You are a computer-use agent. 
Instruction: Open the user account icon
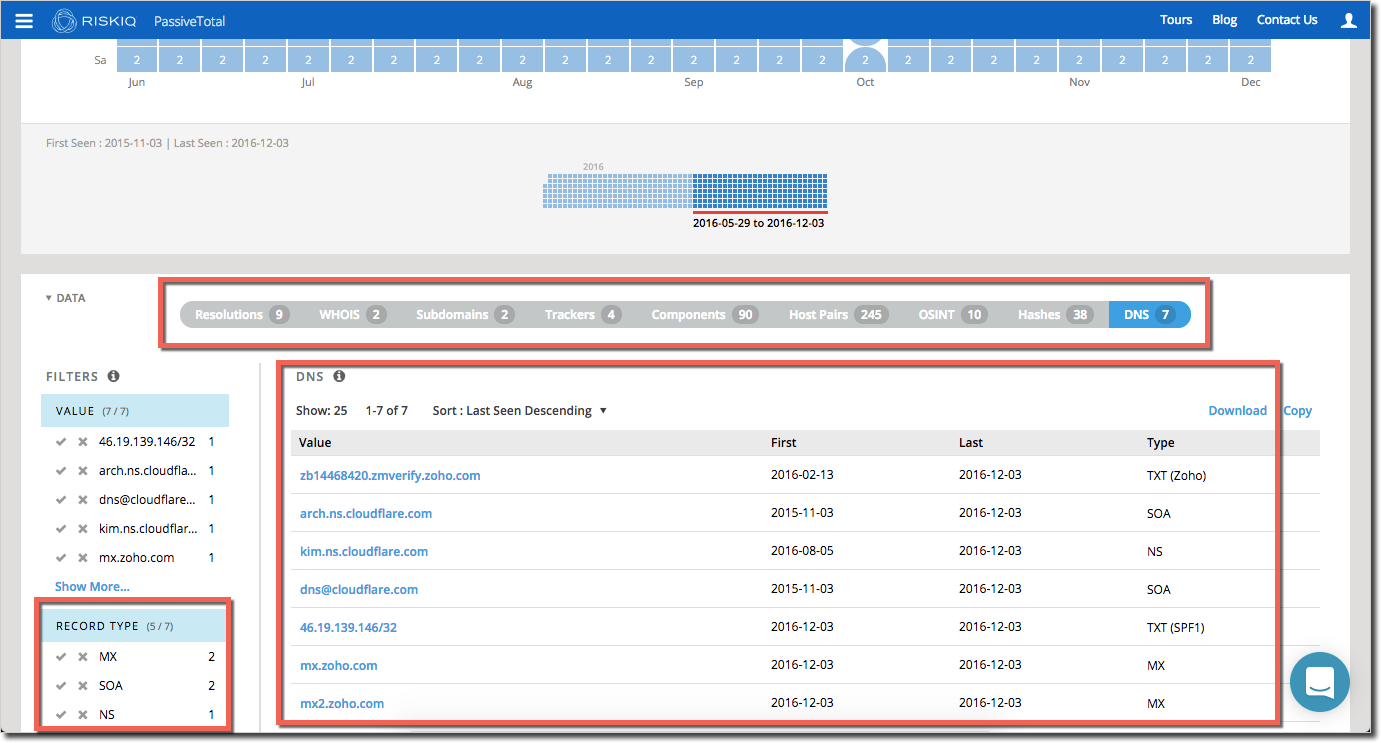pyautogui.click(x=1349, y=20)
